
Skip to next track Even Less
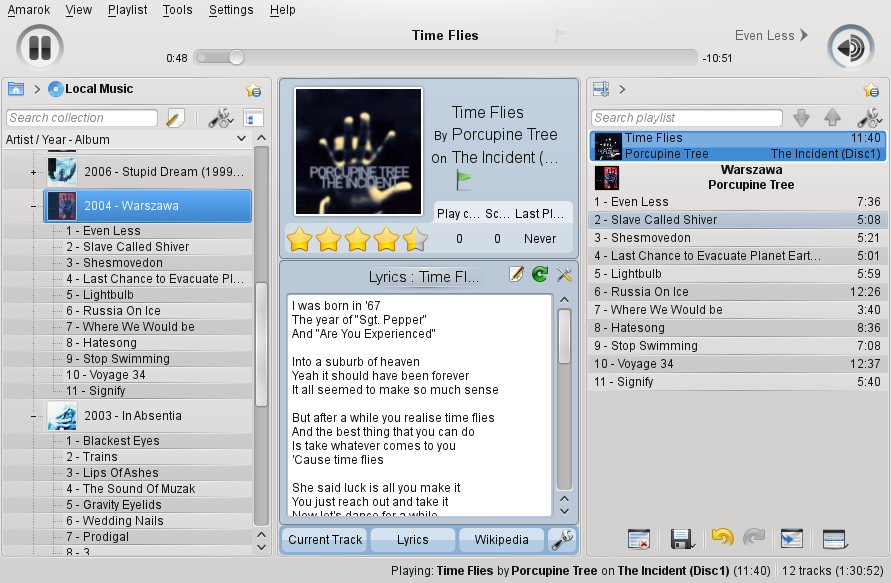(x=771, y=35)
